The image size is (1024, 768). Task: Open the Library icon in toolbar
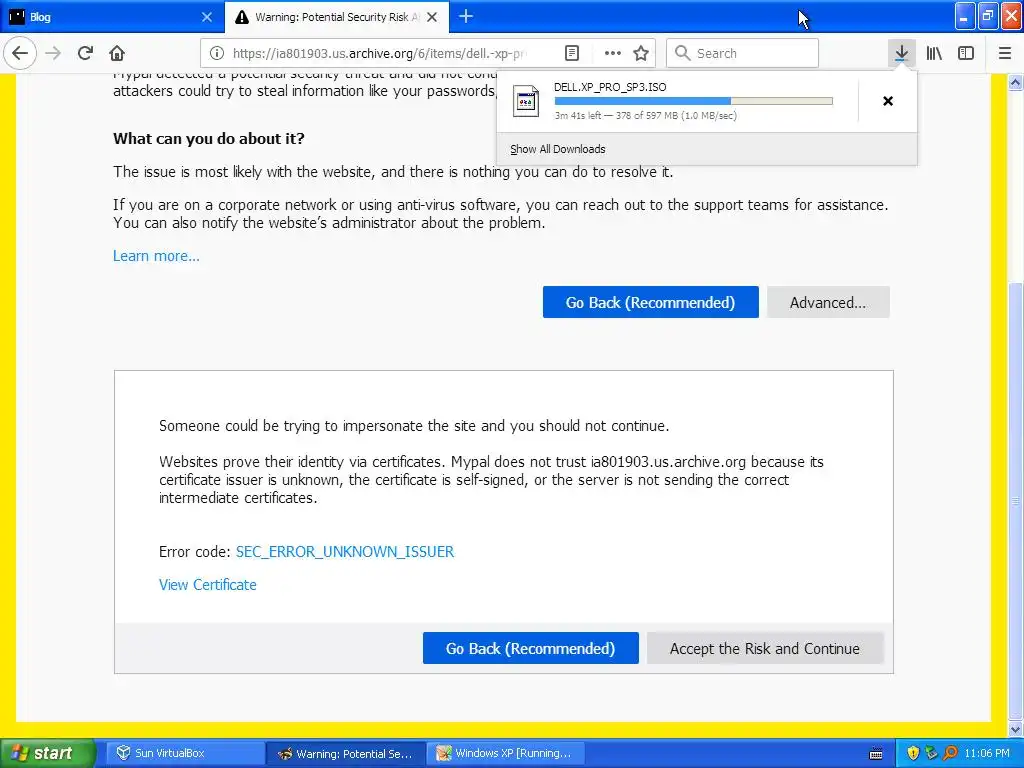(934, 53)
